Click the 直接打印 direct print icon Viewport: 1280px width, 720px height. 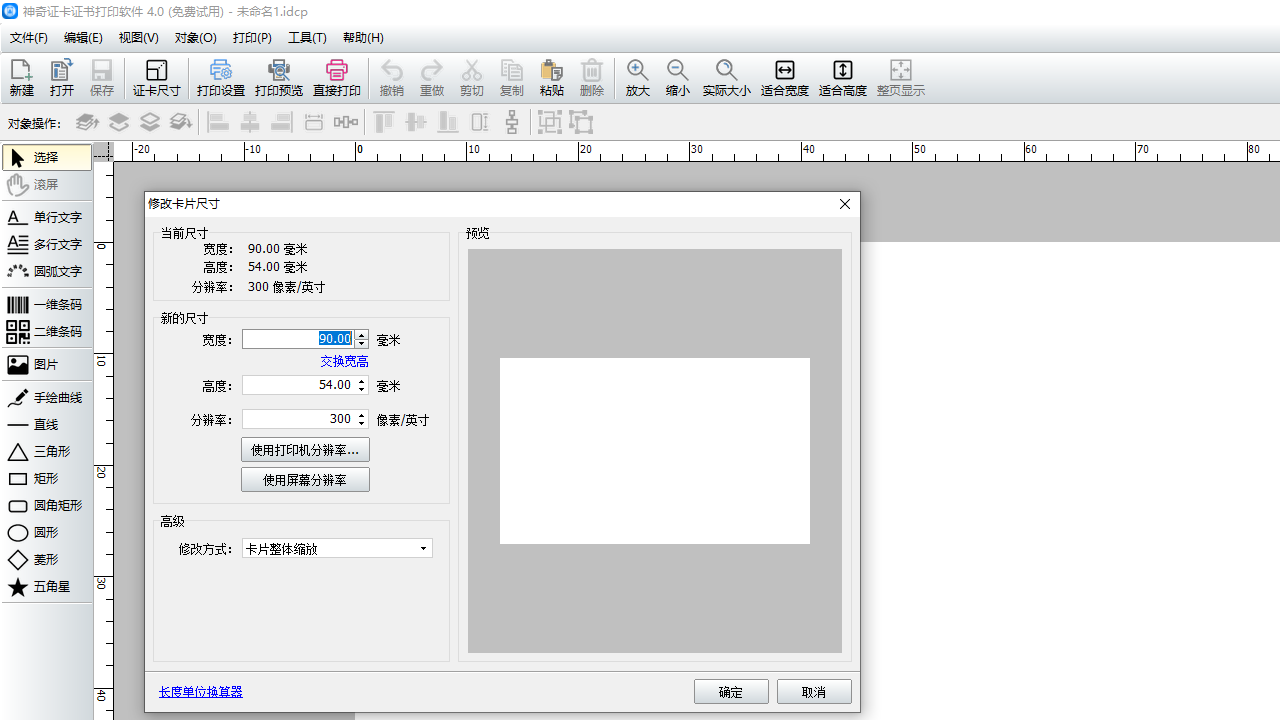336,77
